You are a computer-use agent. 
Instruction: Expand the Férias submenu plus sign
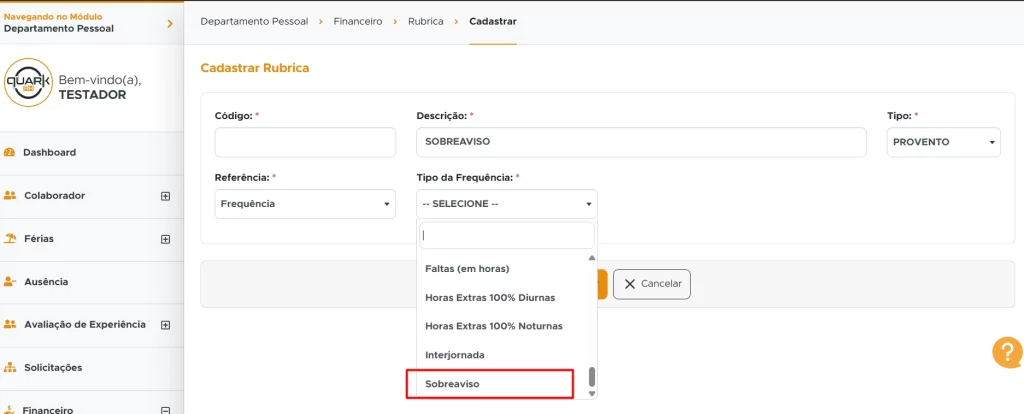point(166,239)
